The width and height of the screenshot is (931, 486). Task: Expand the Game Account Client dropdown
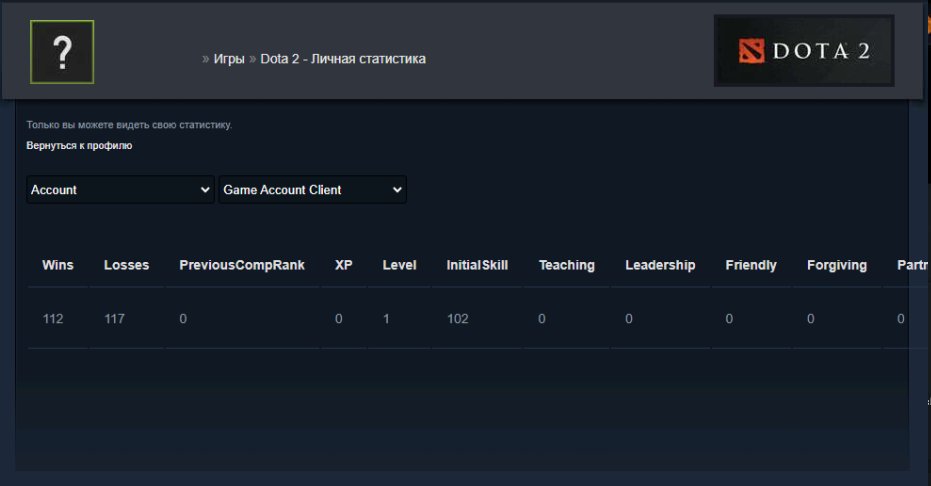pyautogui.click(x=312, y=190)
